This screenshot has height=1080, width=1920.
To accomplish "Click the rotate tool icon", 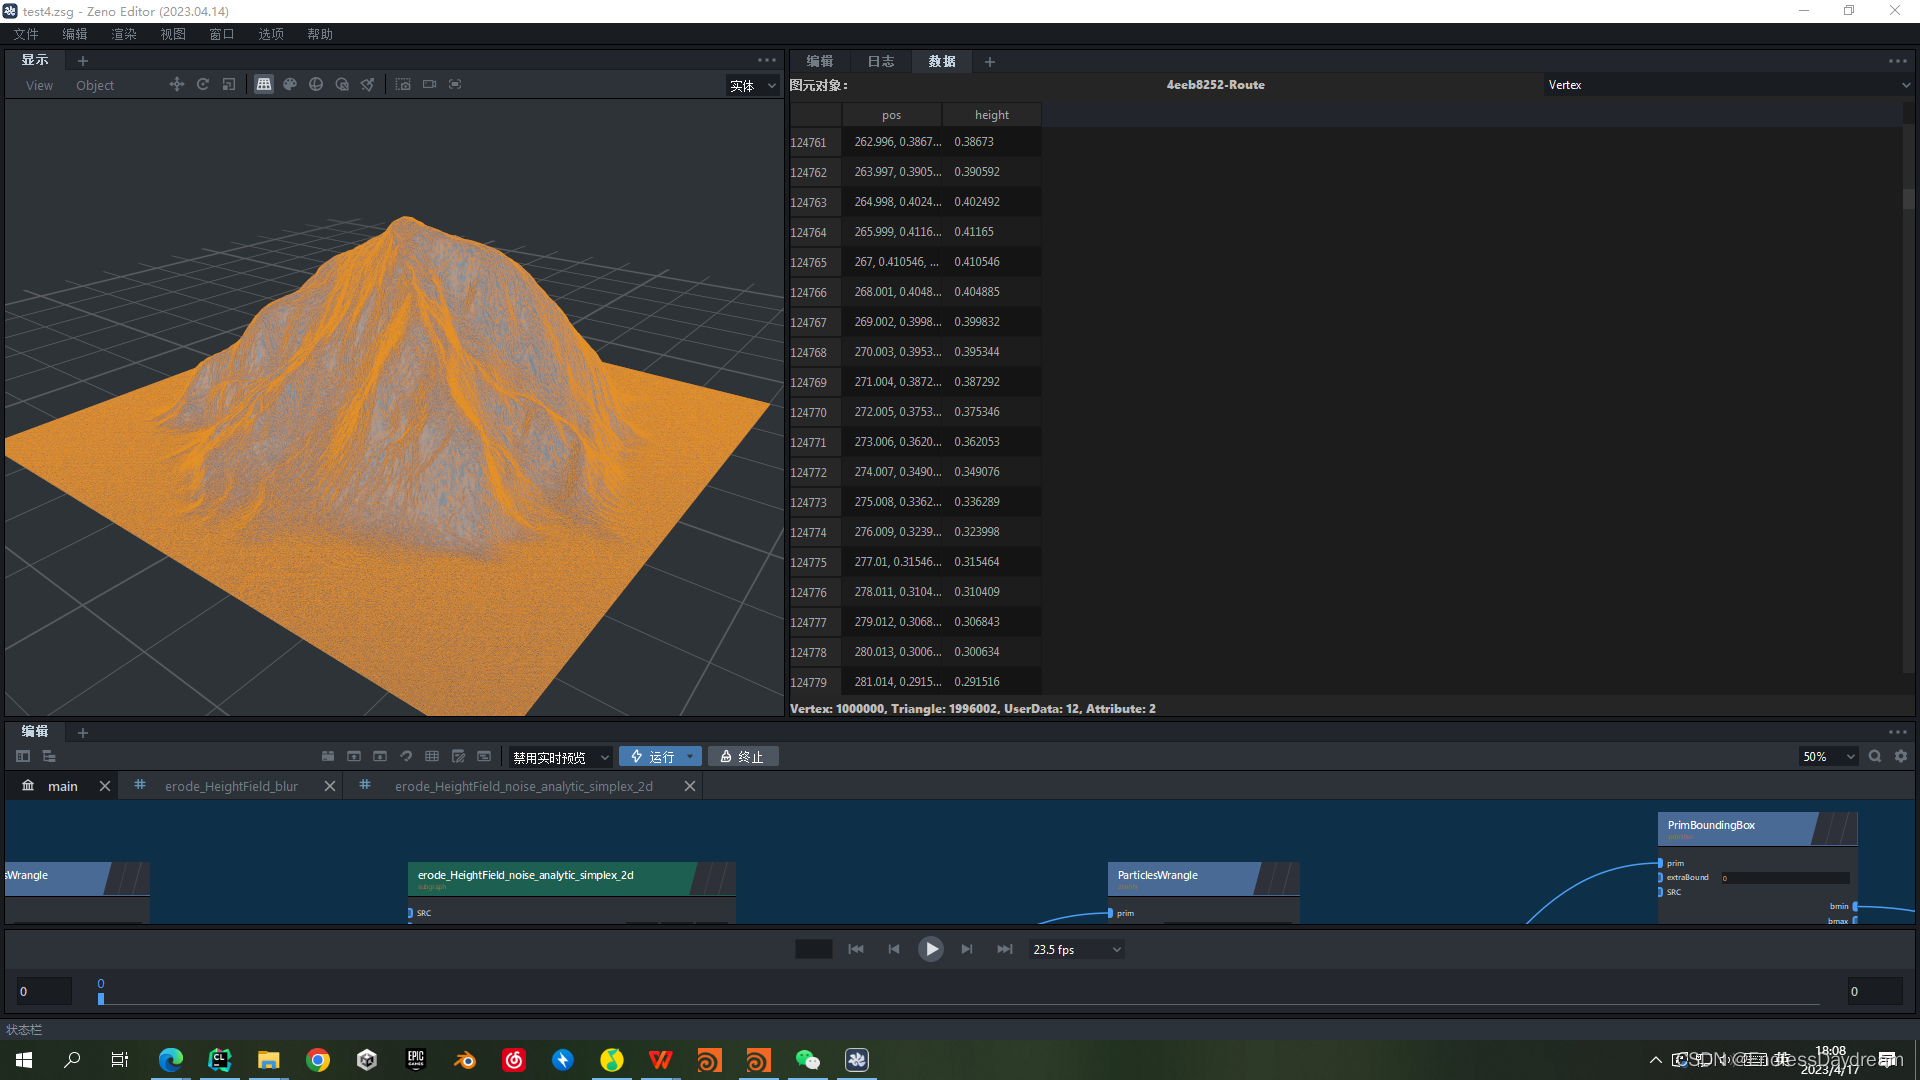I will point(203,85).
